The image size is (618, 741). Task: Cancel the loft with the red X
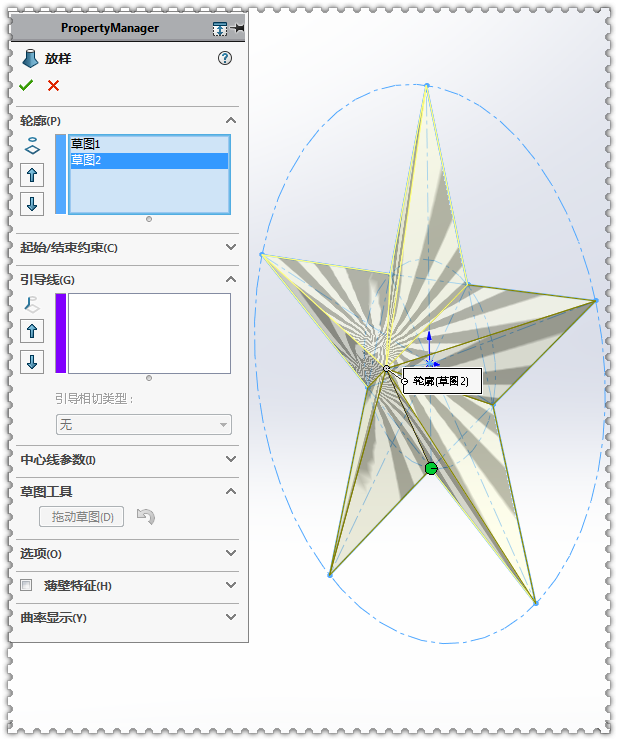point(53,86)
